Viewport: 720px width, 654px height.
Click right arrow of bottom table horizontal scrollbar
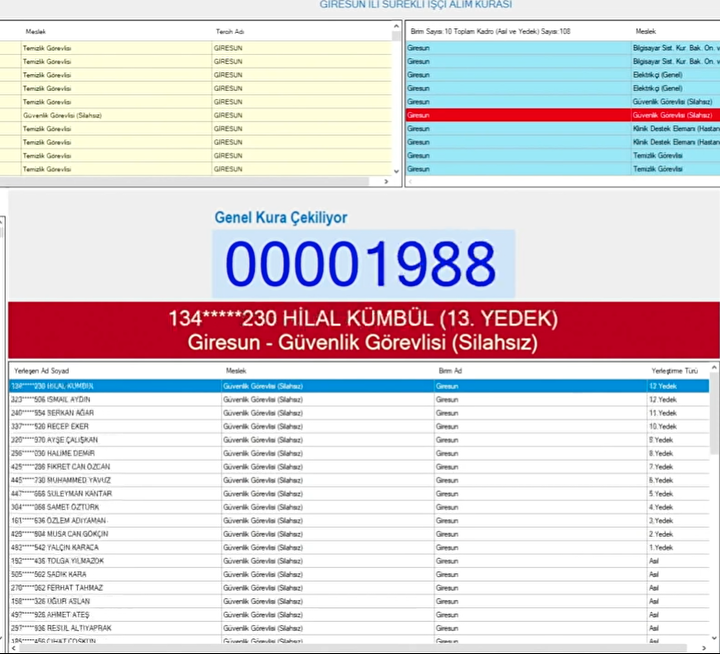(704, 648)
